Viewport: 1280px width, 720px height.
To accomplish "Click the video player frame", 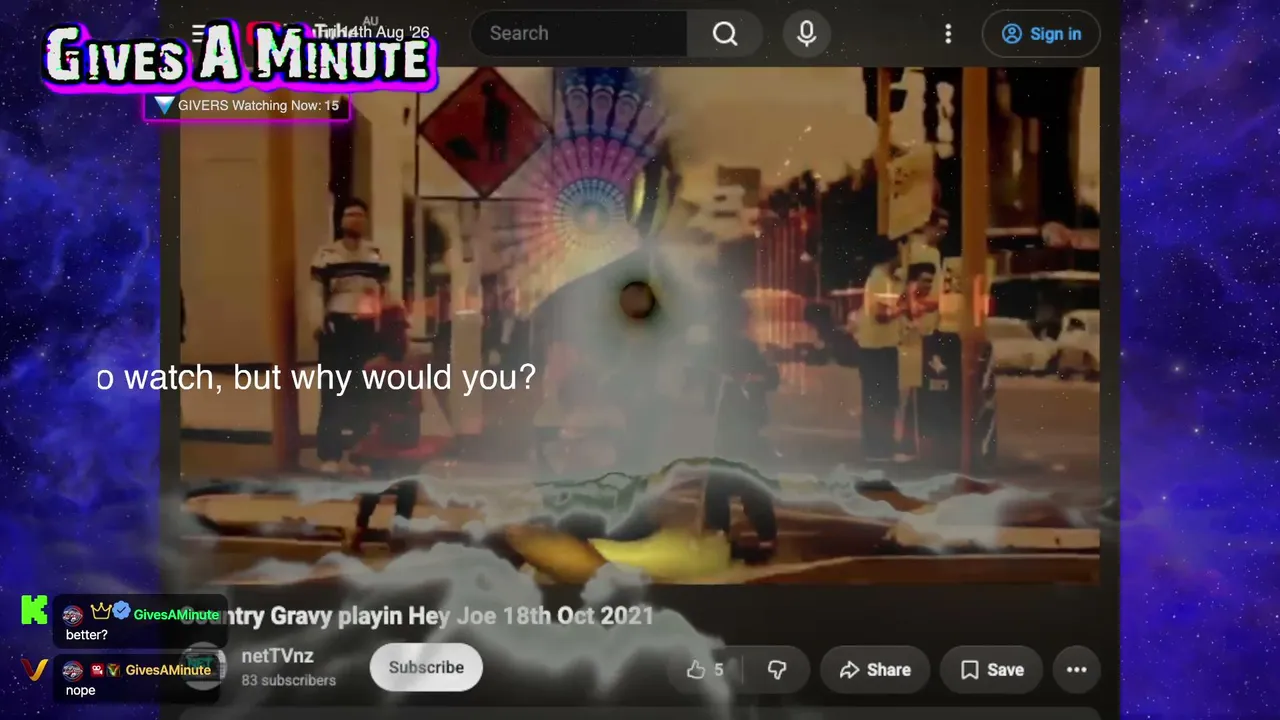I will click(x=640, y=325).
